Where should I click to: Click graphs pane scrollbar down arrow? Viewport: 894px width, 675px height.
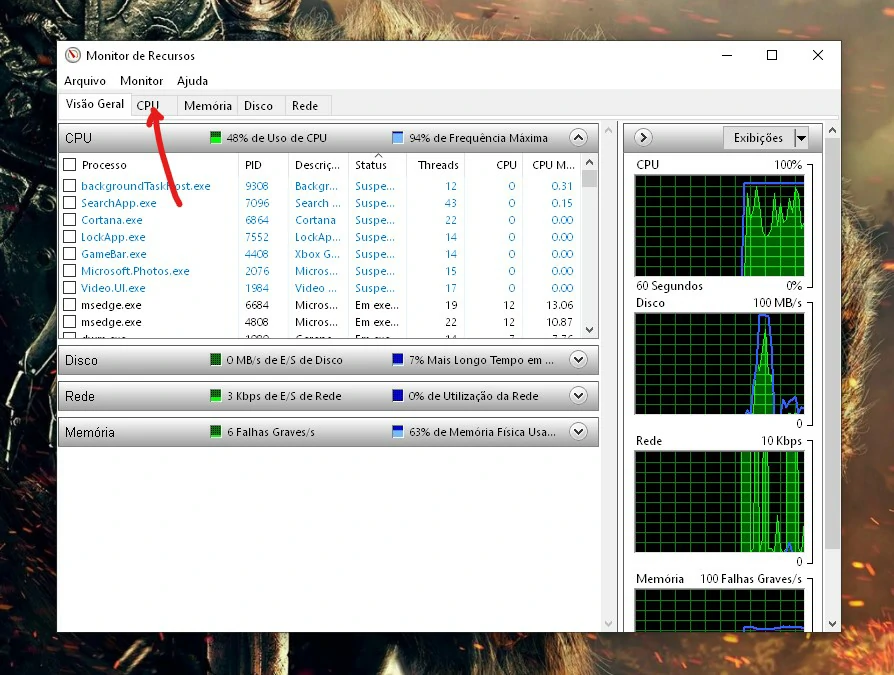(832, 624)
